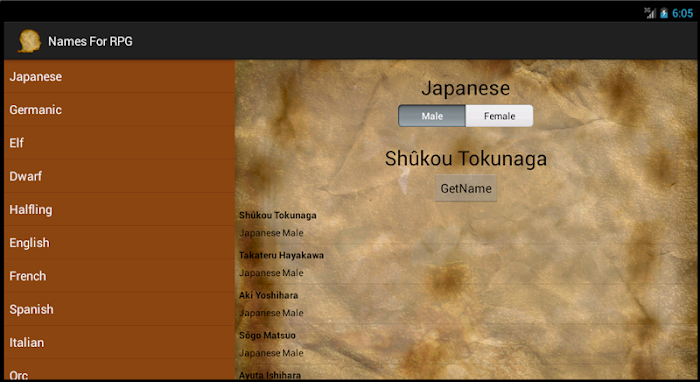Tap the large Shûkou Tokunaga generated name
This screenshot has width=700, height=382.
point(466,158)
